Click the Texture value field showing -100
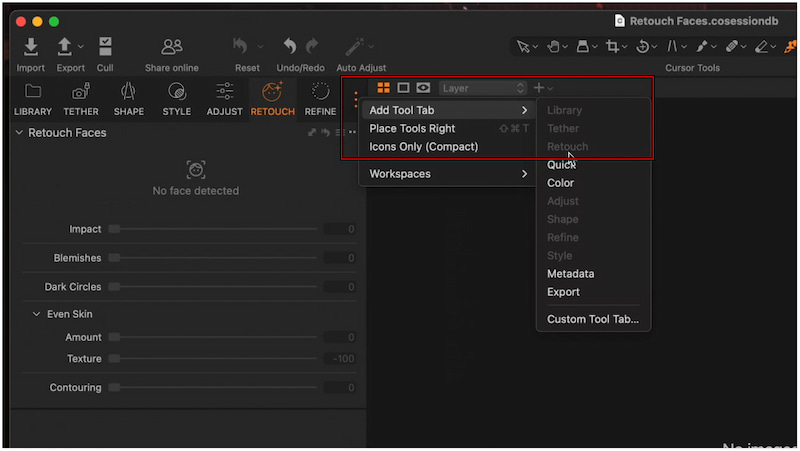The width and height of the screenshot is (800, 451). [x=340, y=359]
